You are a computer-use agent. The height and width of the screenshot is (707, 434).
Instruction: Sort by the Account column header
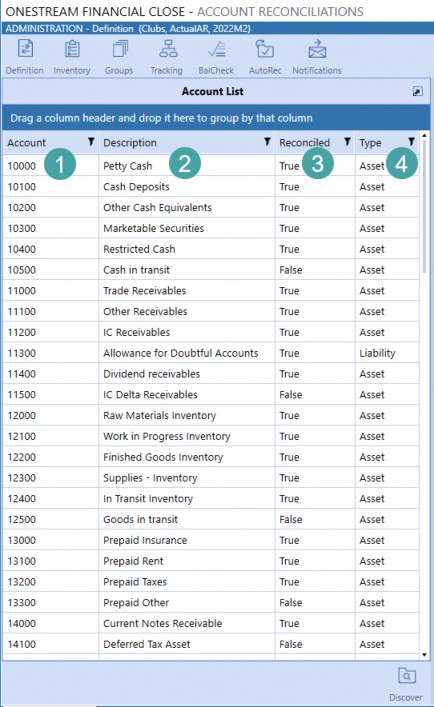click(27, 142)
